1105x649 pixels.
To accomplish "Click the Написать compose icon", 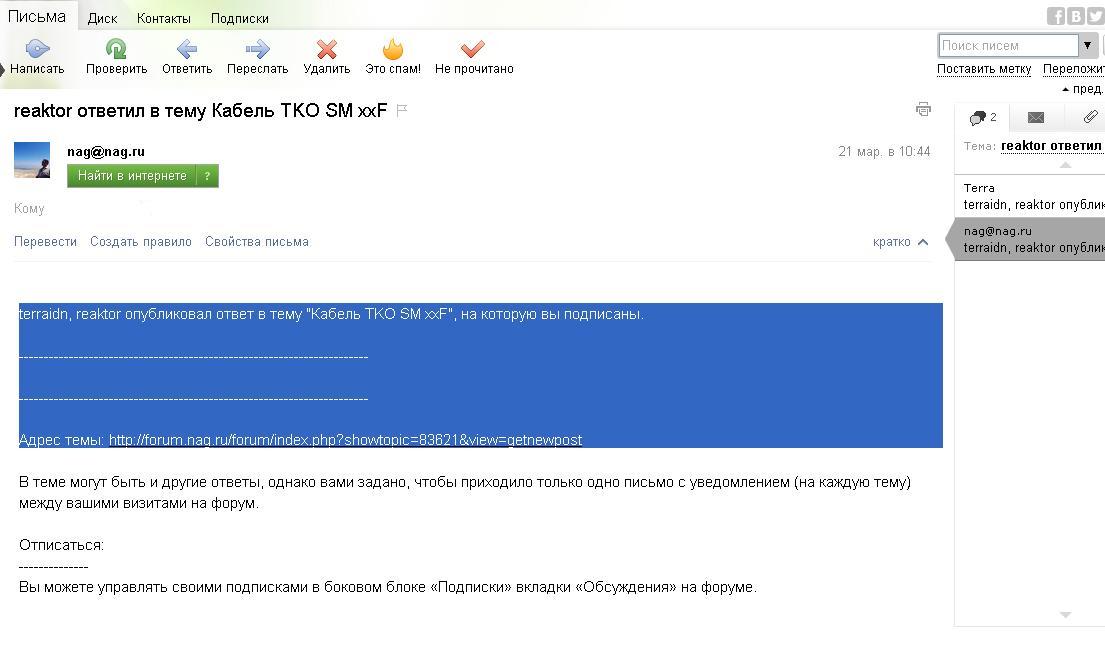I will [37, 49].
